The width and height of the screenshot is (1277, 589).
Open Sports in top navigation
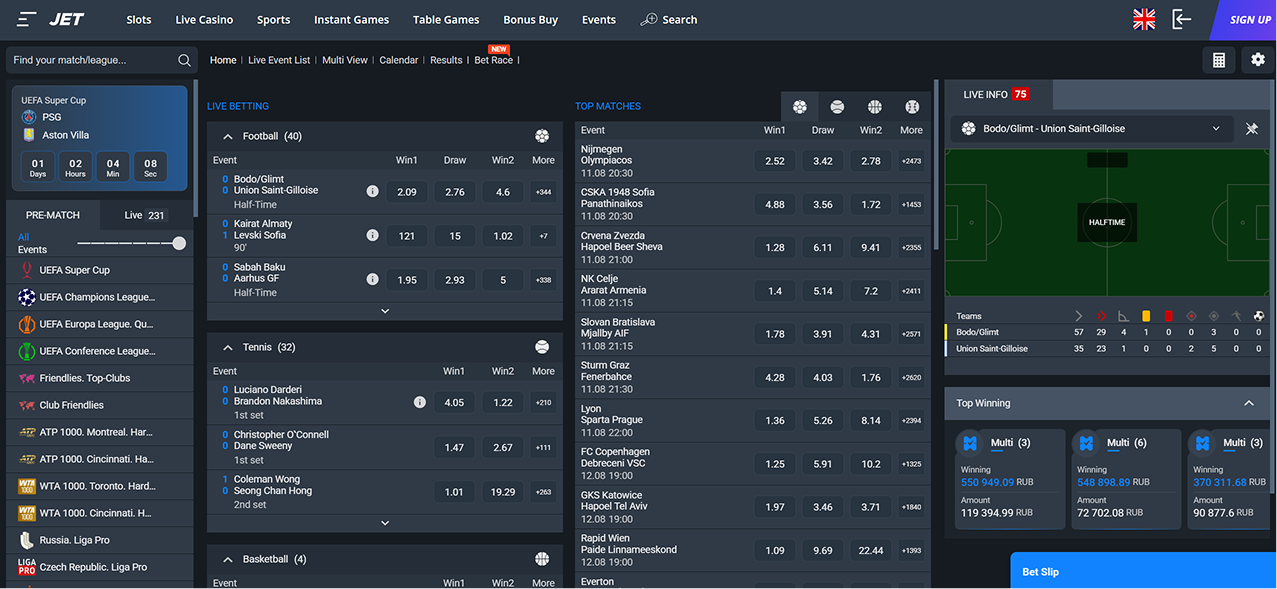pos(273,20)
